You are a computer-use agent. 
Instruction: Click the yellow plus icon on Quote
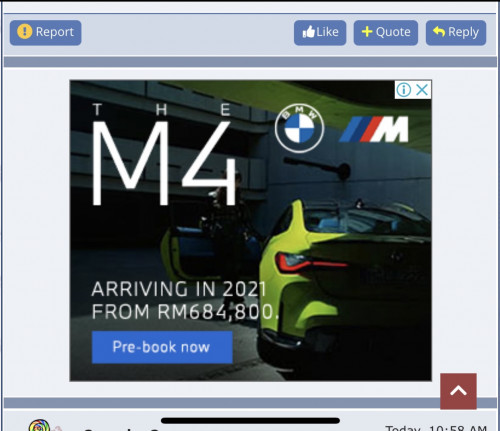[x=367, y=32]
